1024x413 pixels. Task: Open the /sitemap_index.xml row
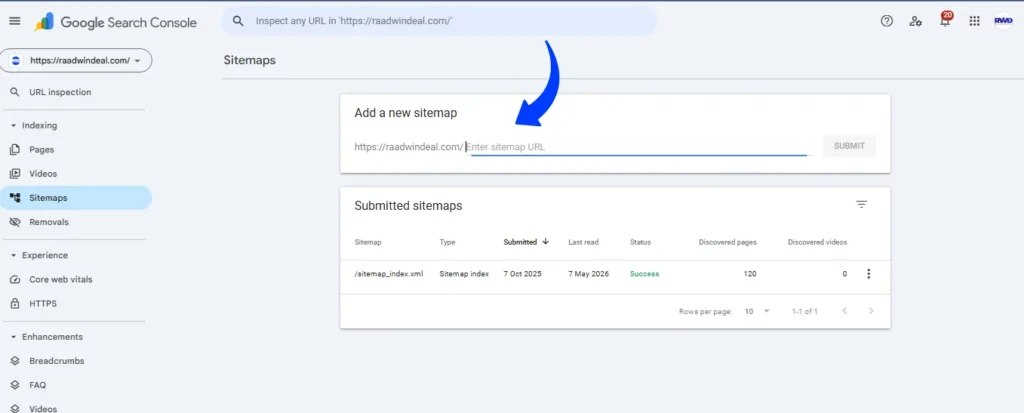[x=615, y=274]
